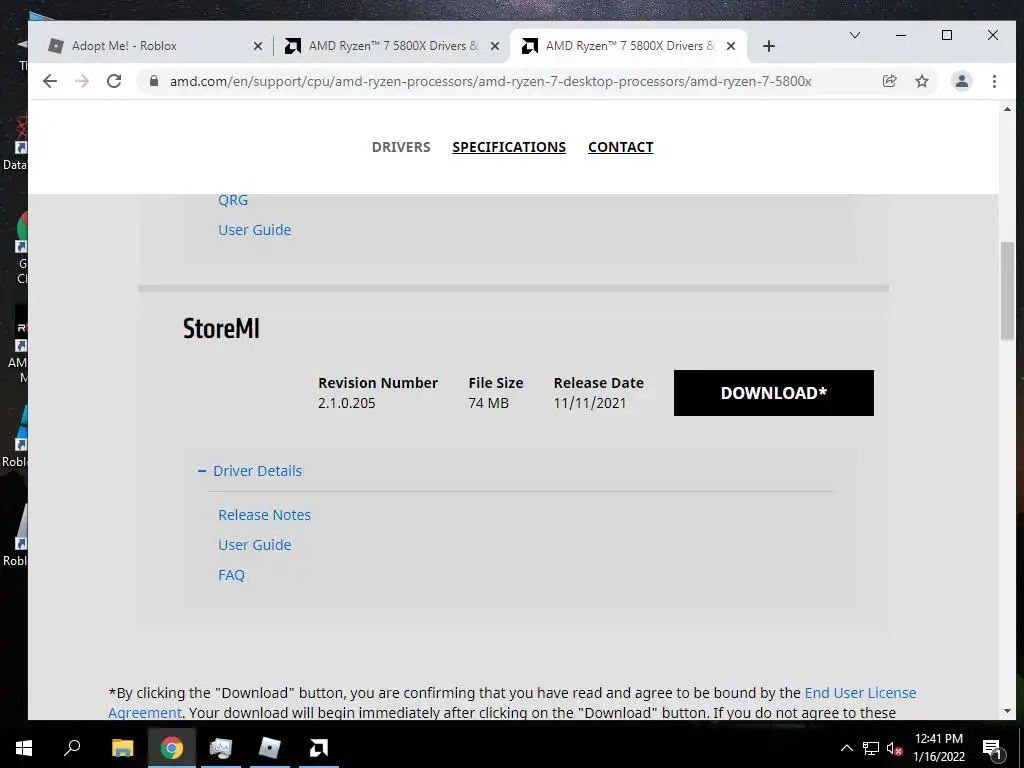The image size is (1024, 768).
Task: Close the active AMD Ryzen tab
Action: click(x=731, y=46)
